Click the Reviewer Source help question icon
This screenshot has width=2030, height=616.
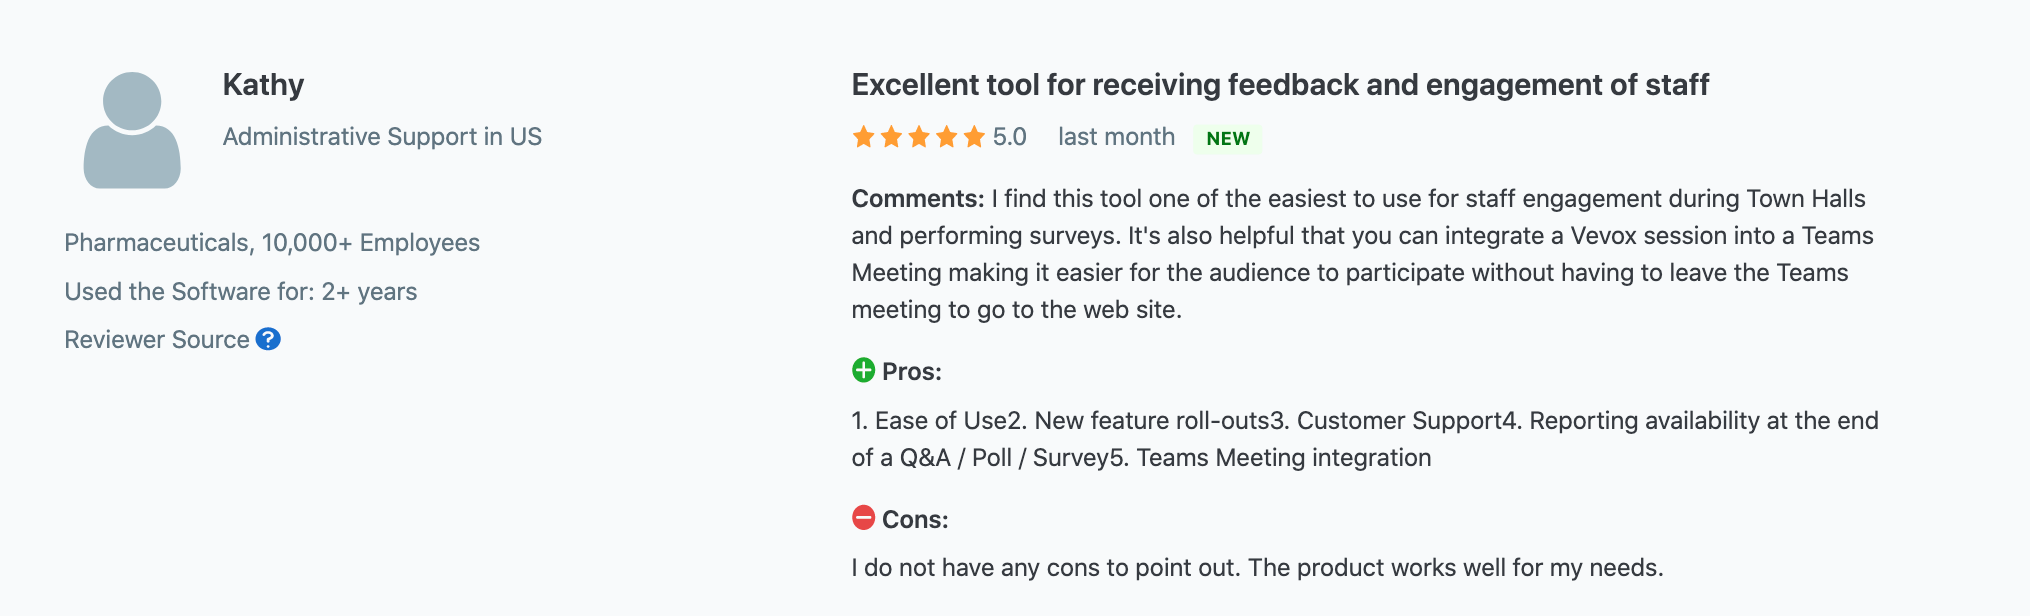pyautogui.click(x=268, y=339)
